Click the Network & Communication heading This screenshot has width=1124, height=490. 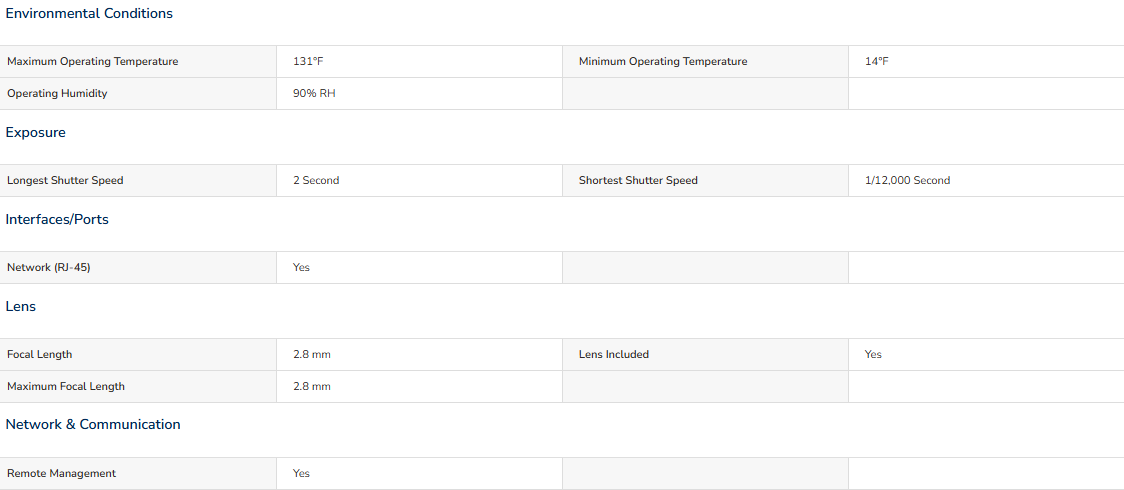[93, 424]
